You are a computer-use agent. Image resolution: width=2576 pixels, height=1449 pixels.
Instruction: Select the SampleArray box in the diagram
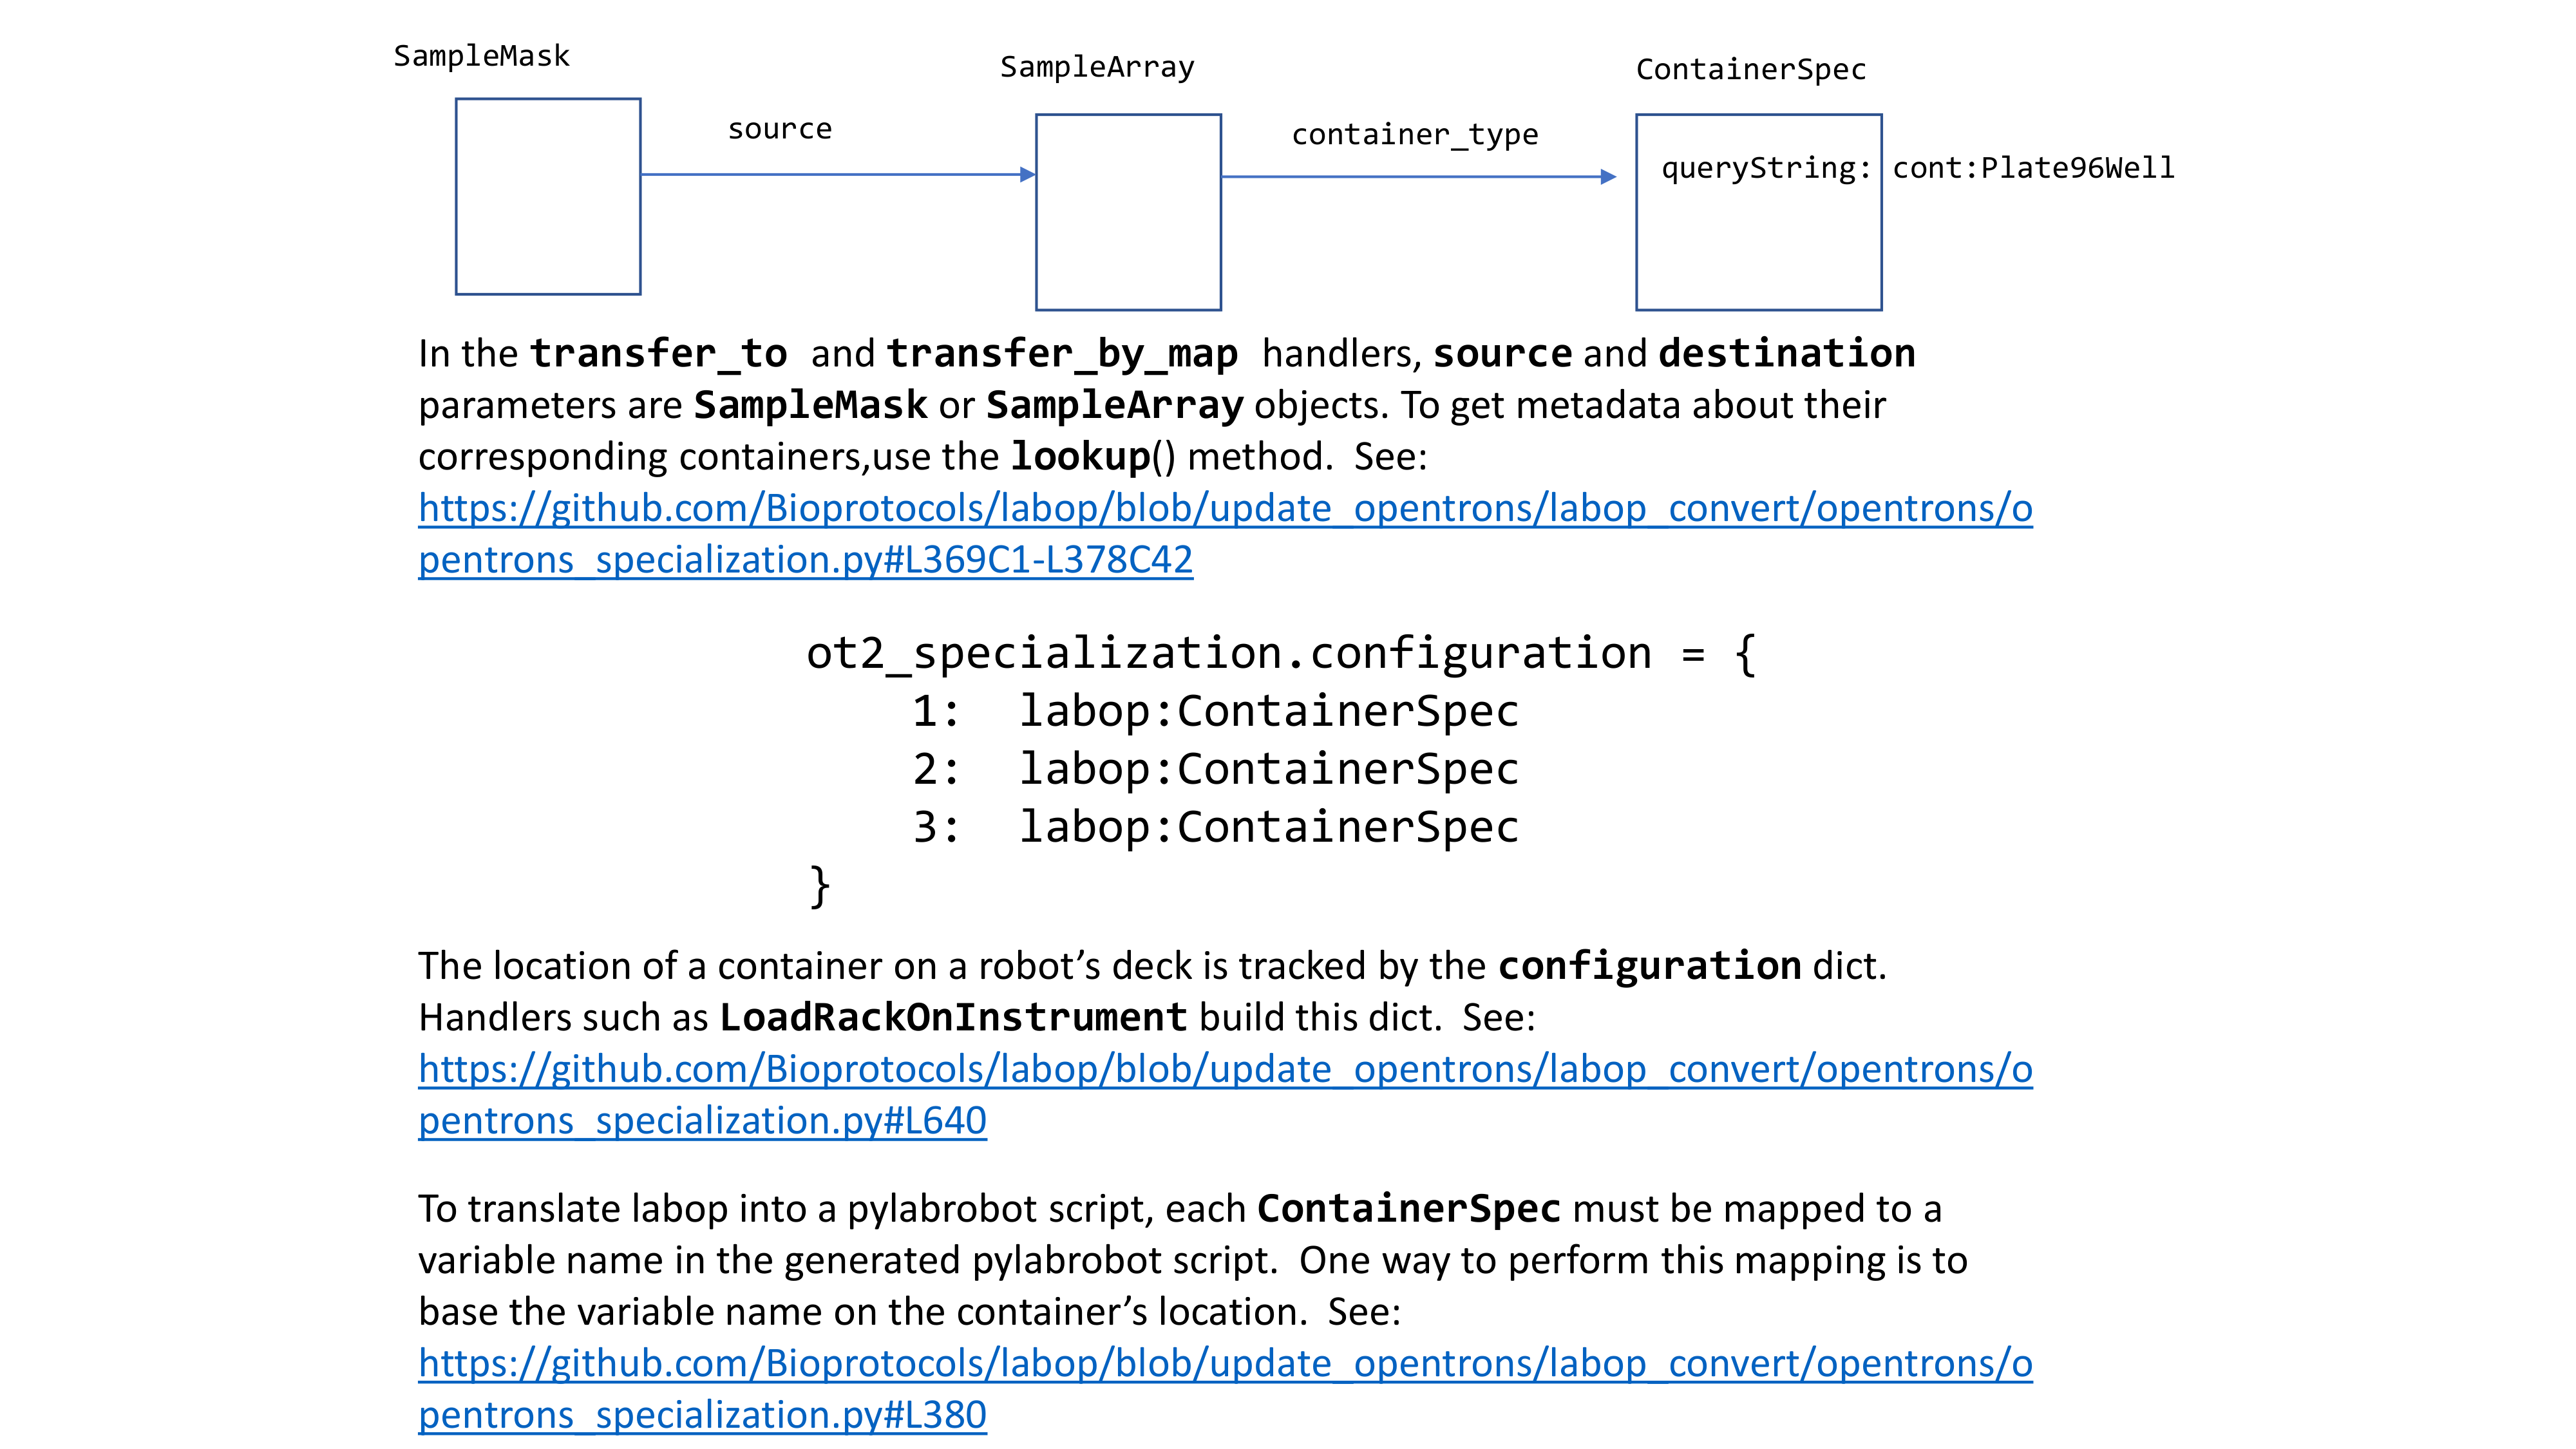pos(1128,212)
